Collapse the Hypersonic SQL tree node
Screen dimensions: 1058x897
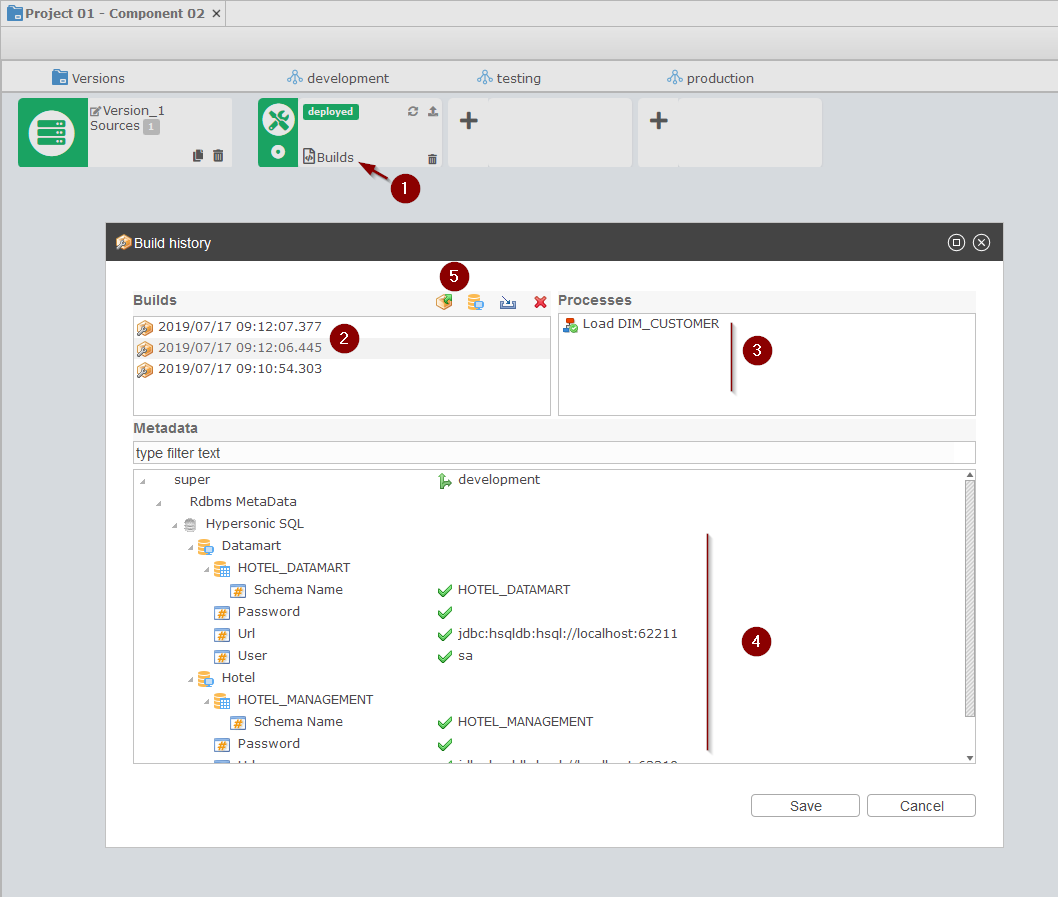(175, 524)
